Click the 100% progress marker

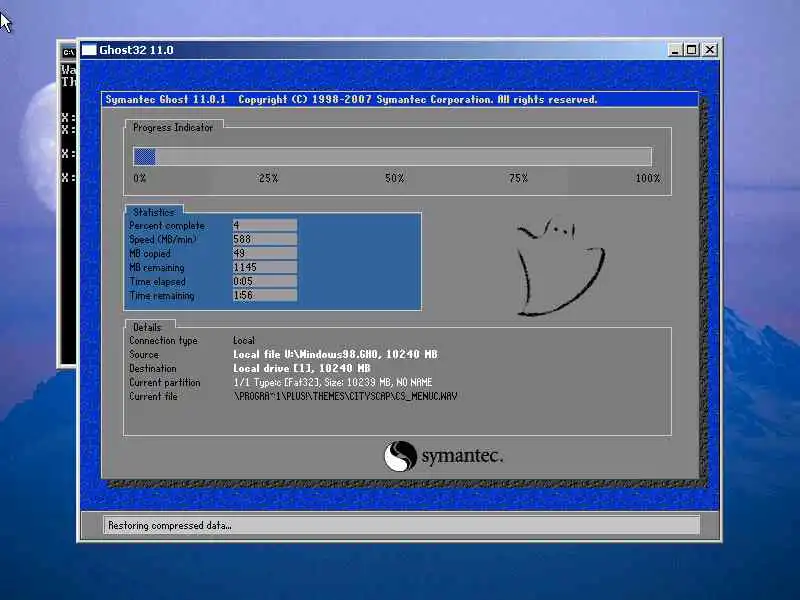648,178
